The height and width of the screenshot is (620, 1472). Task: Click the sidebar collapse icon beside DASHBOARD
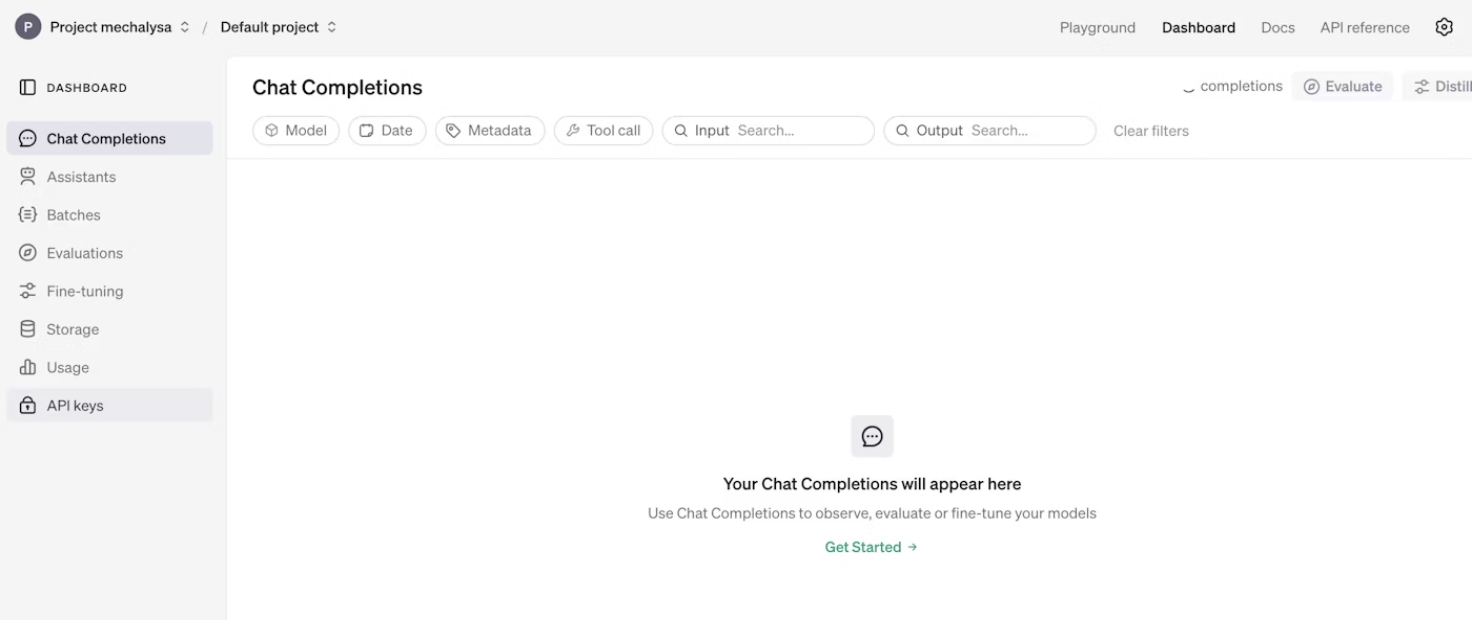click(28, 88)
